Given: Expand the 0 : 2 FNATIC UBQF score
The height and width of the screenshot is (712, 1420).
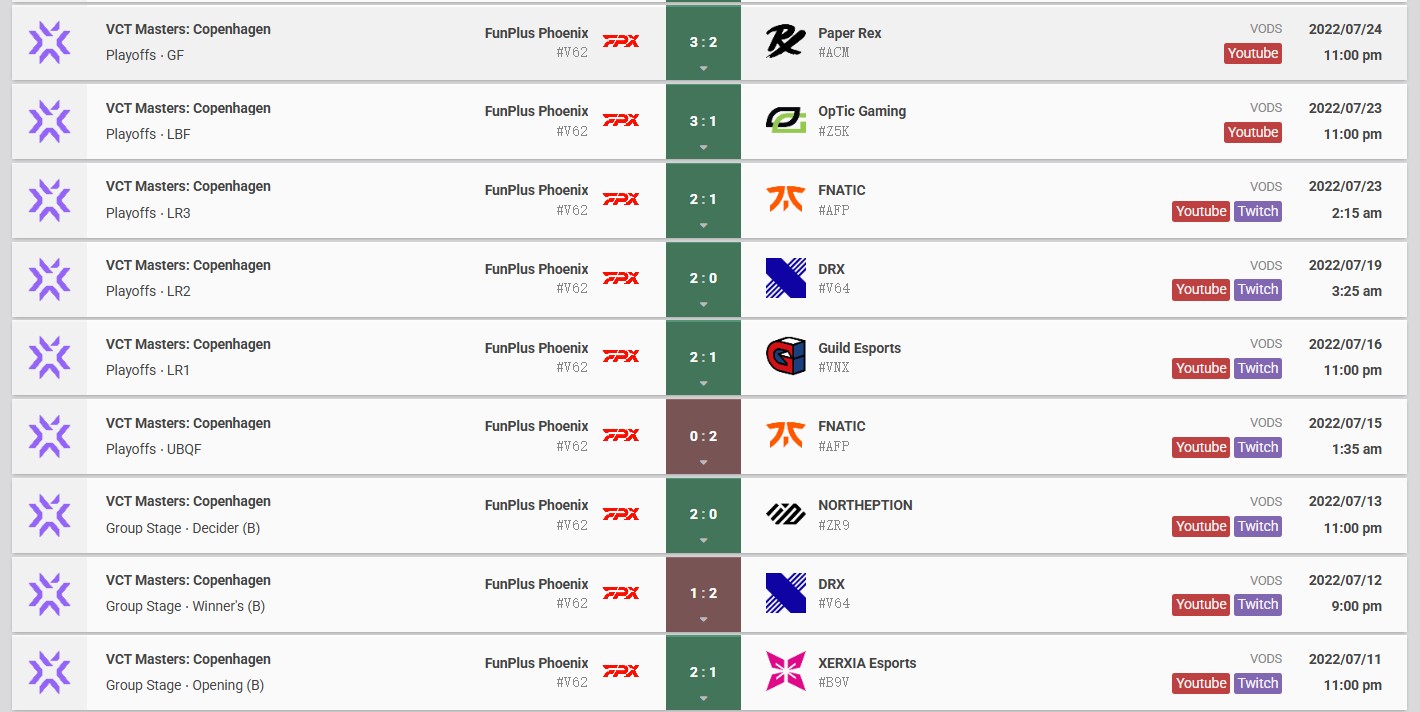Looking at the screenshot, I should click(703, 436).
